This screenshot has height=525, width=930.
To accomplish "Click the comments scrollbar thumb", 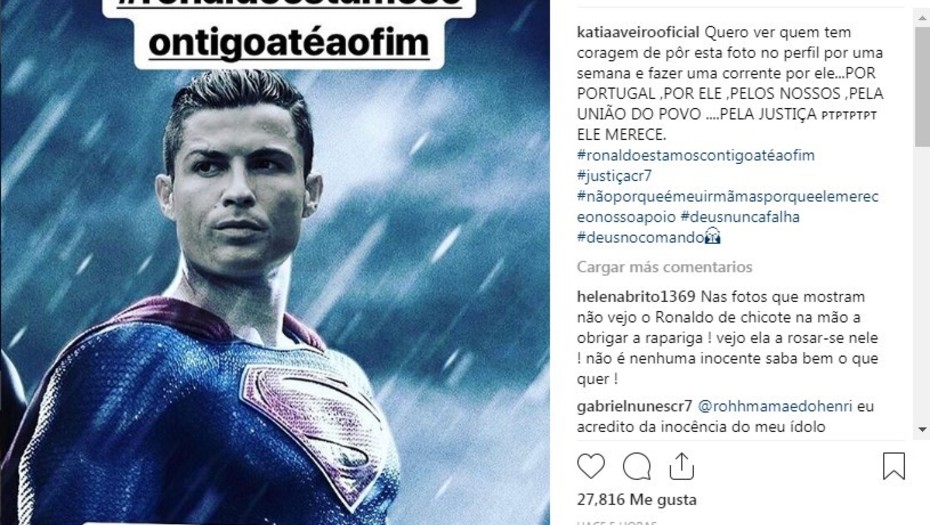I will point(922,86).
